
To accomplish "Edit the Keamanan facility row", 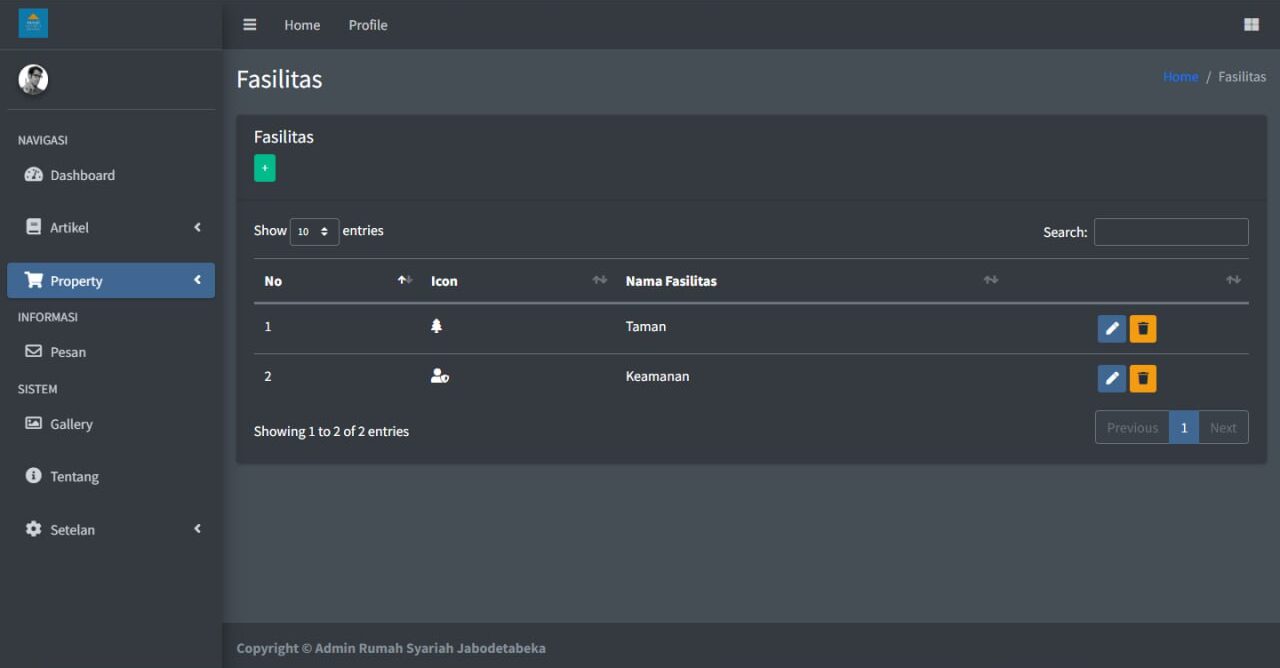I will [x=1111, y=378].
